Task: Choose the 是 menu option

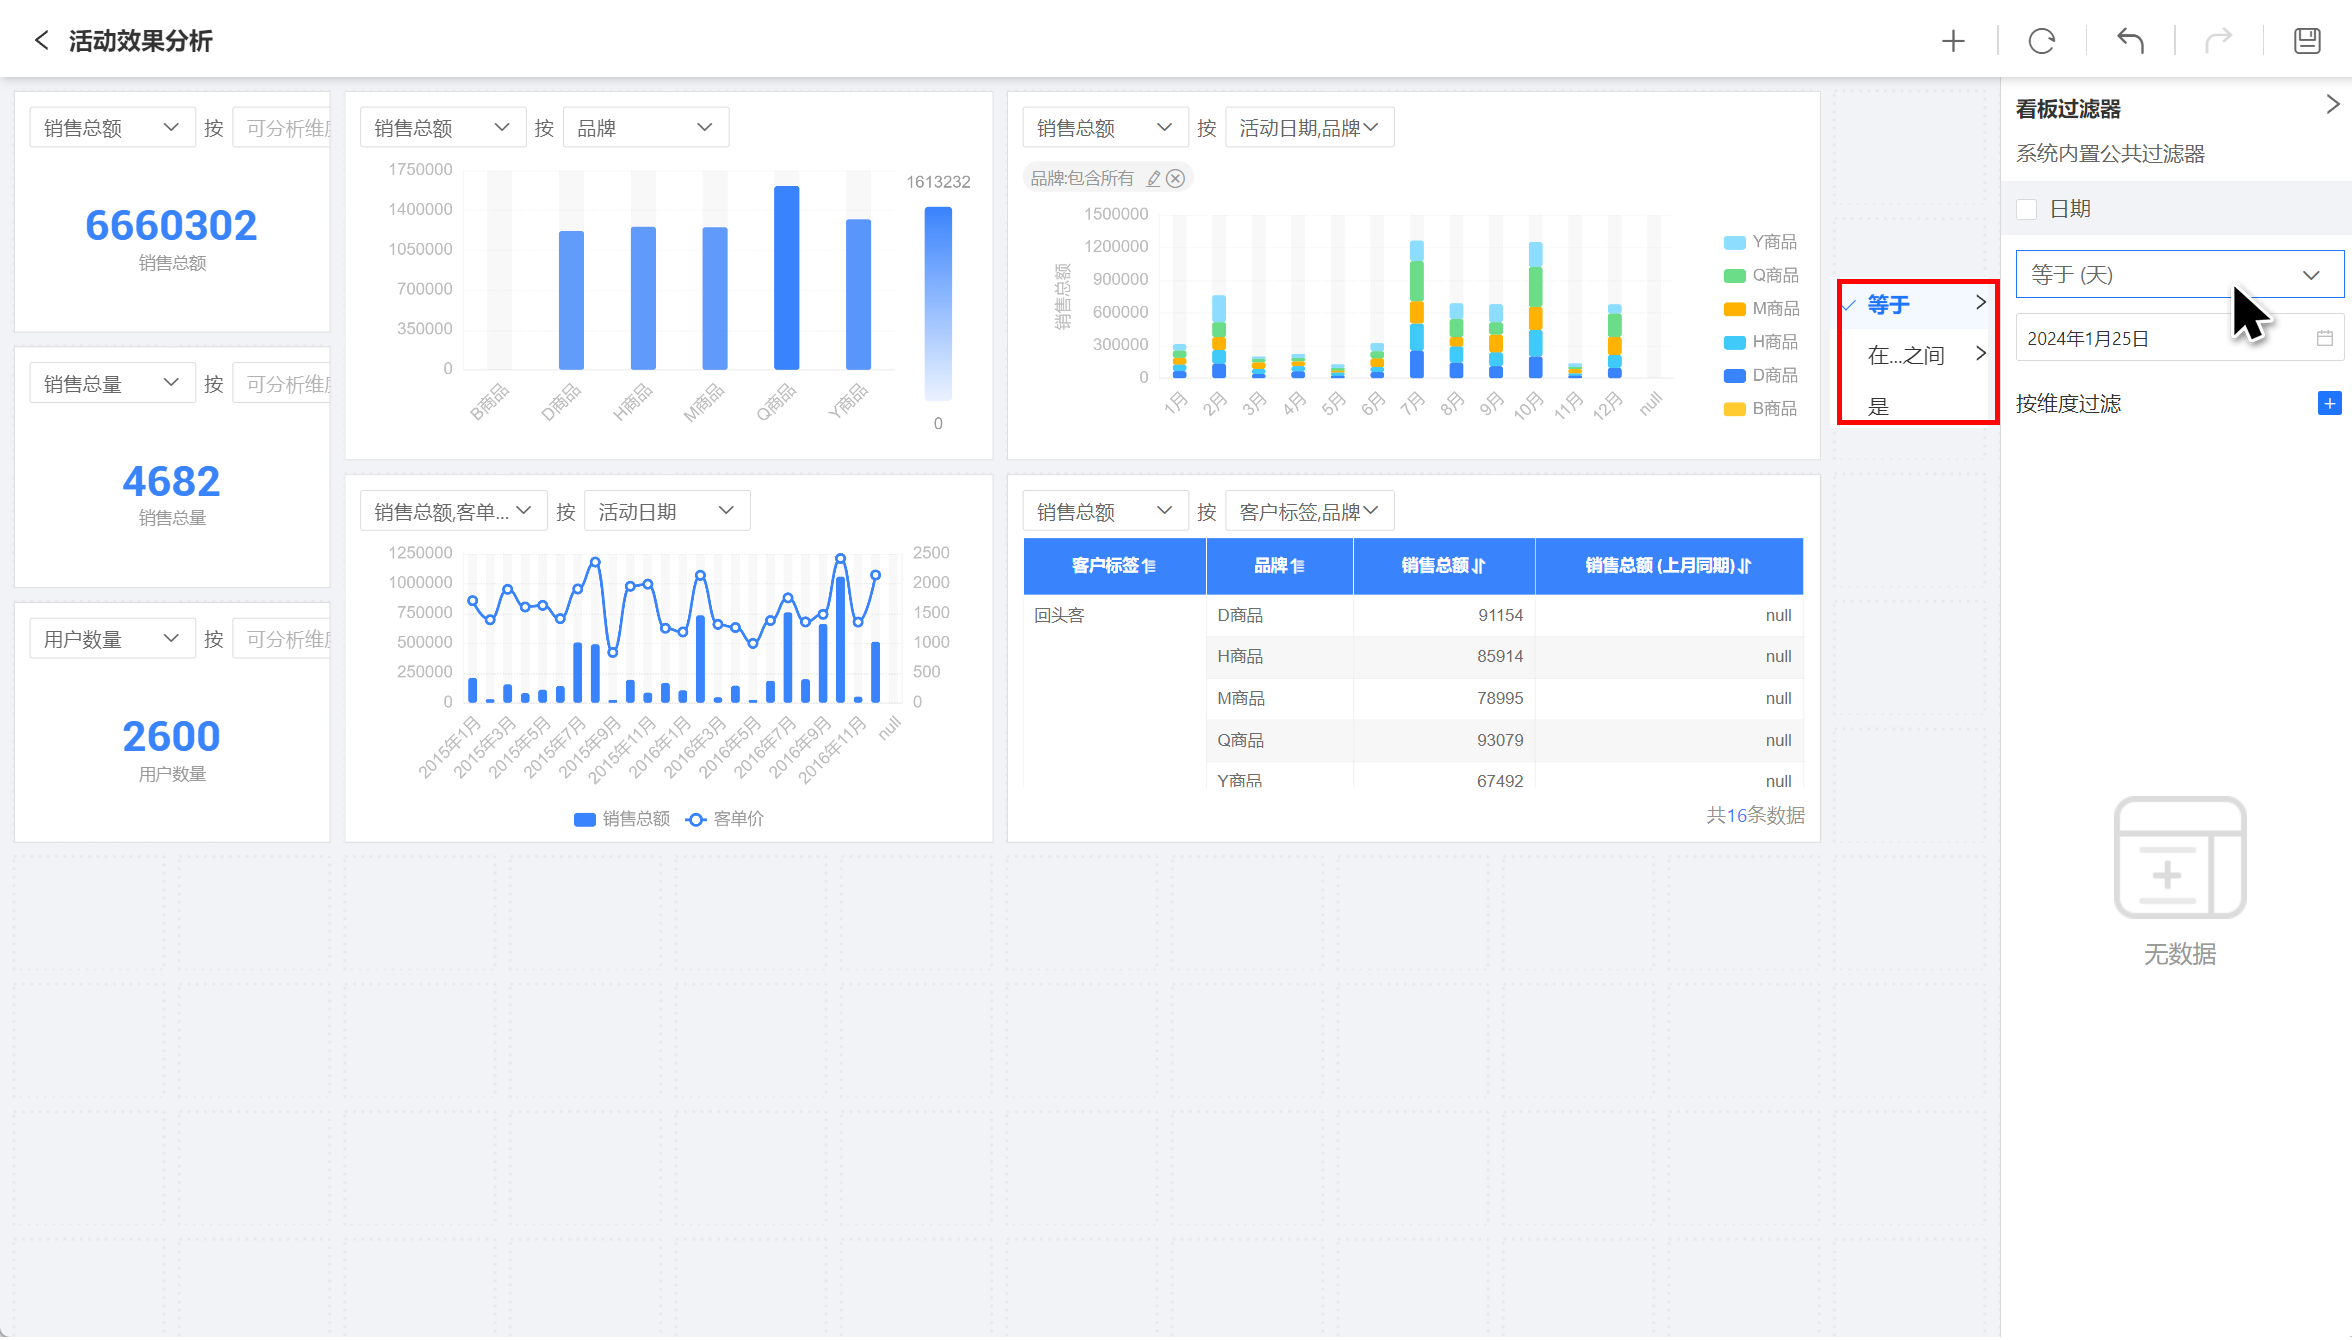Action: 1880,406
